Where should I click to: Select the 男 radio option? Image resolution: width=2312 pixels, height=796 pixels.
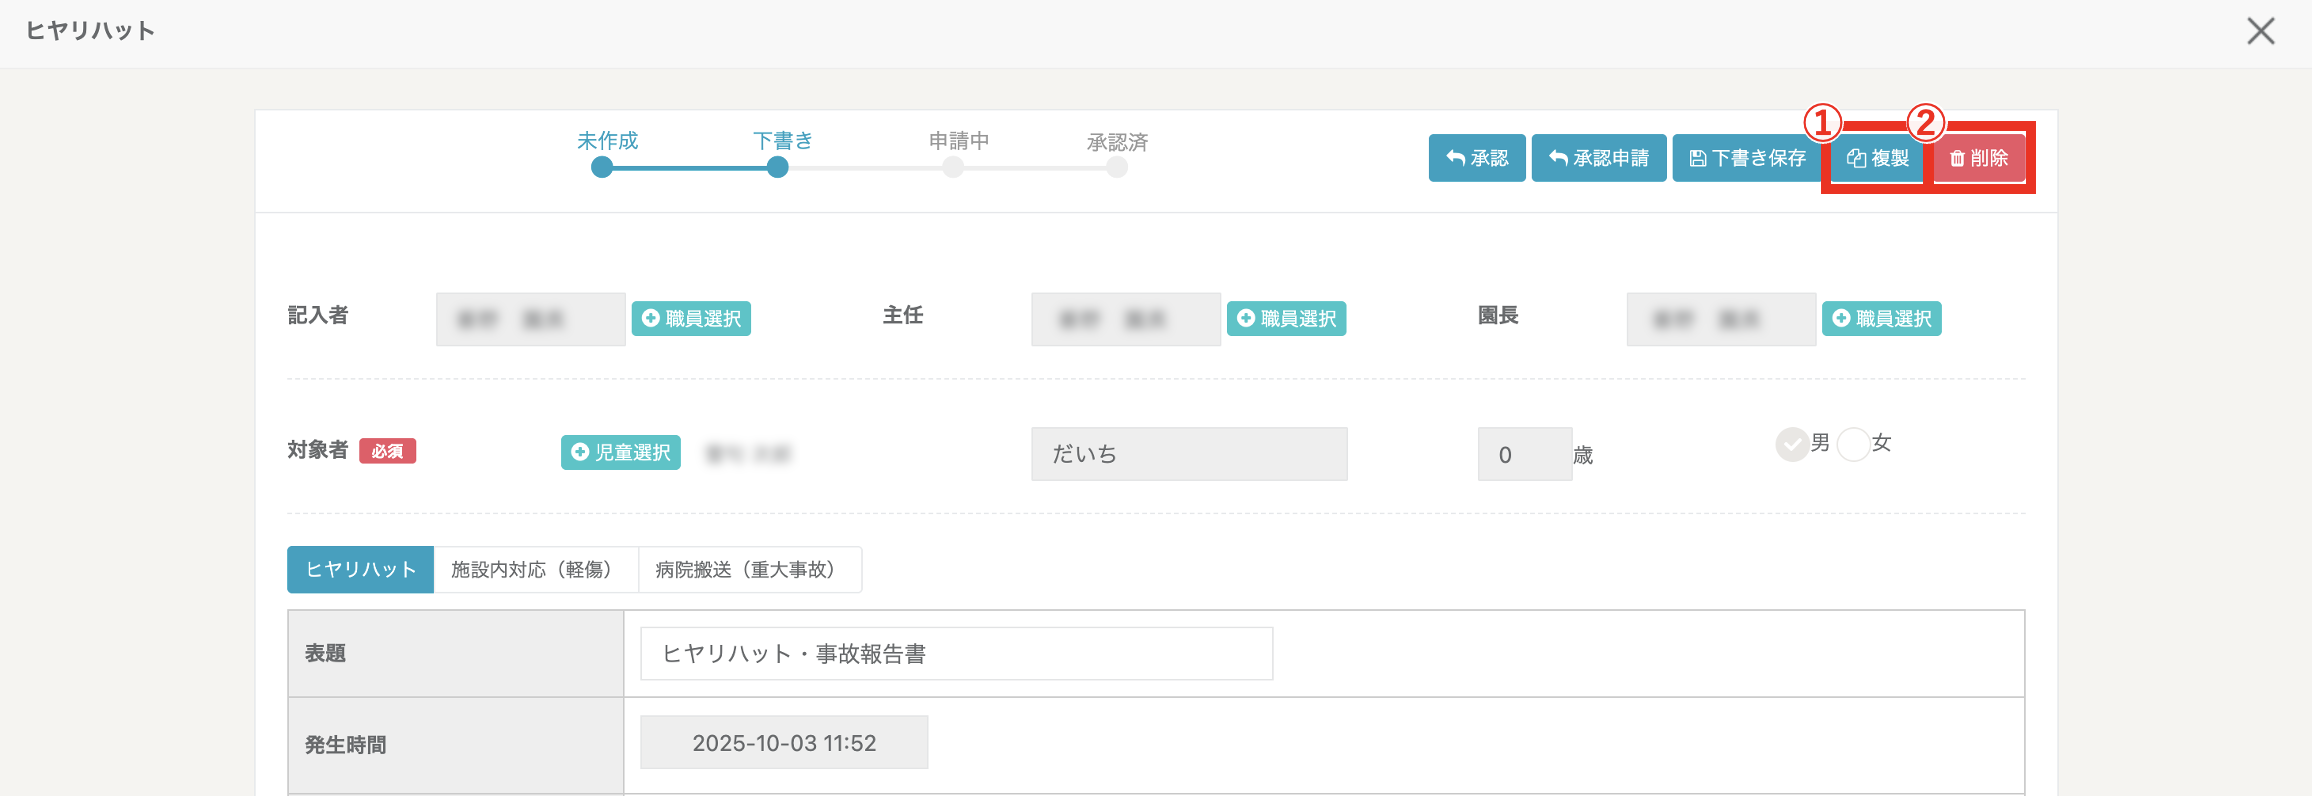[1791, 444]
